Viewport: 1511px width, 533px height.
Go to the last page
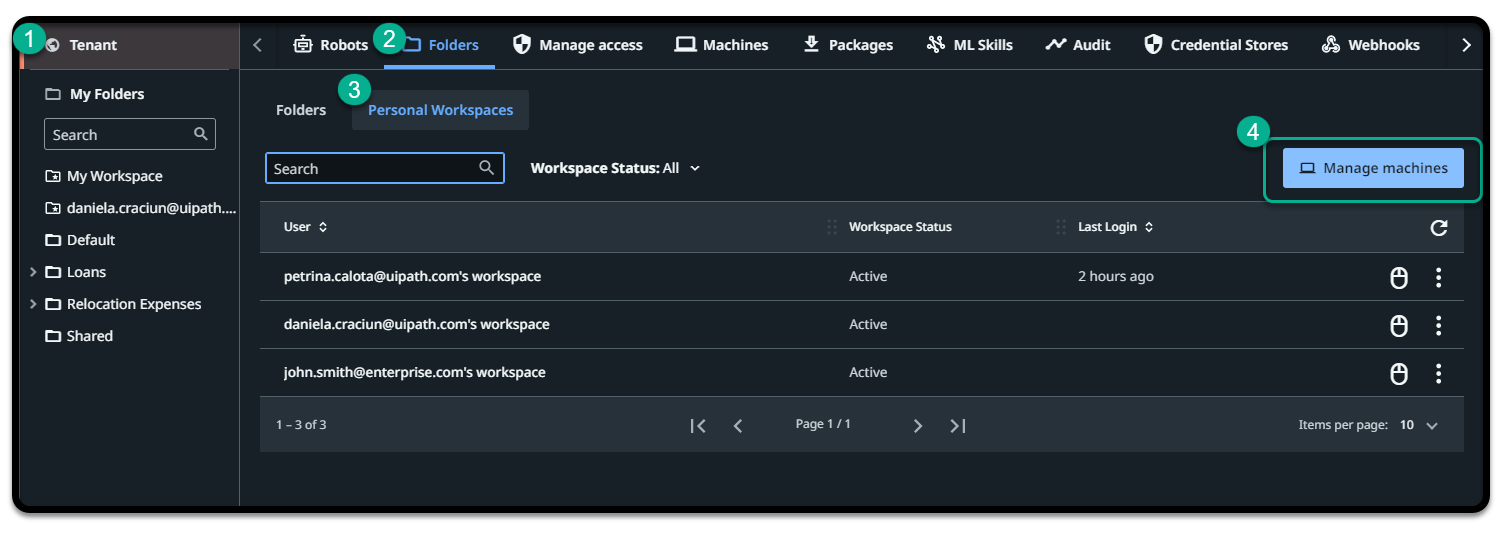pos(958,426)
